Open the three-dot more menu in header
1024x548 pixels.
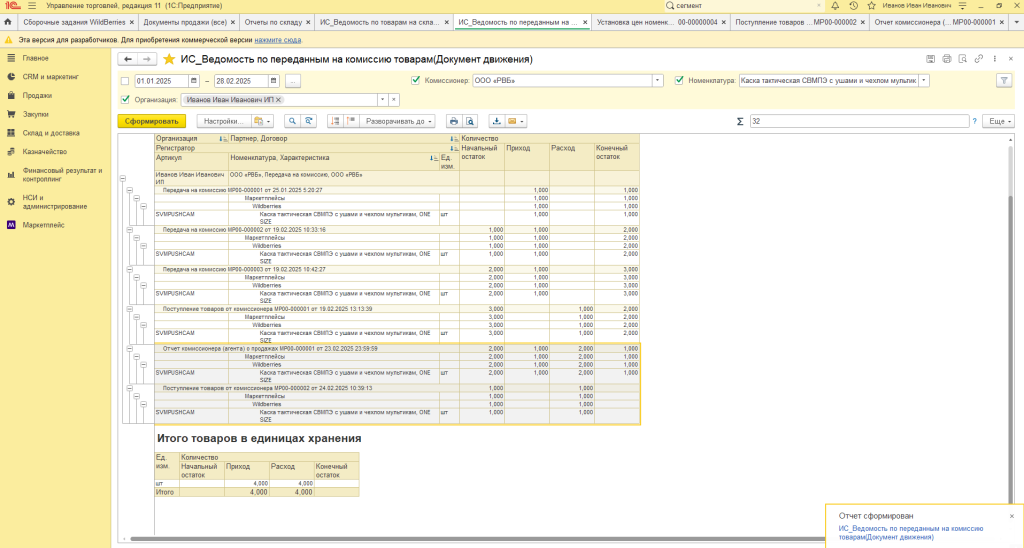995,59
